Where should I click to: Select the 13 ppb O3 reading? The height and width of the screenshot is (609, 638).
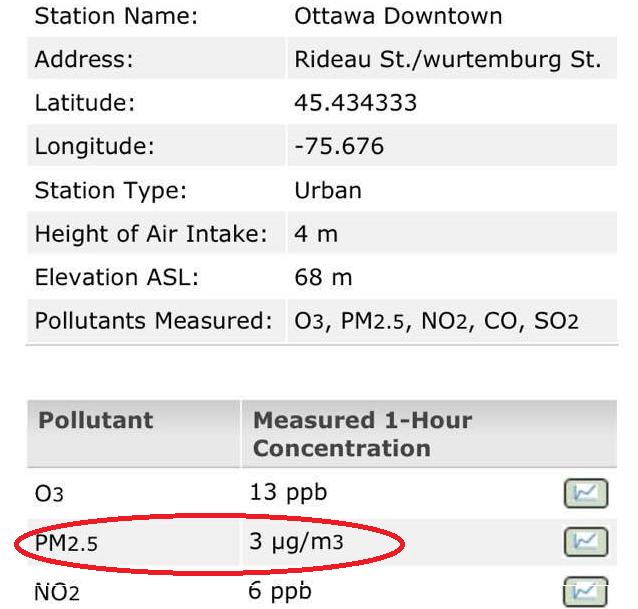288,492
